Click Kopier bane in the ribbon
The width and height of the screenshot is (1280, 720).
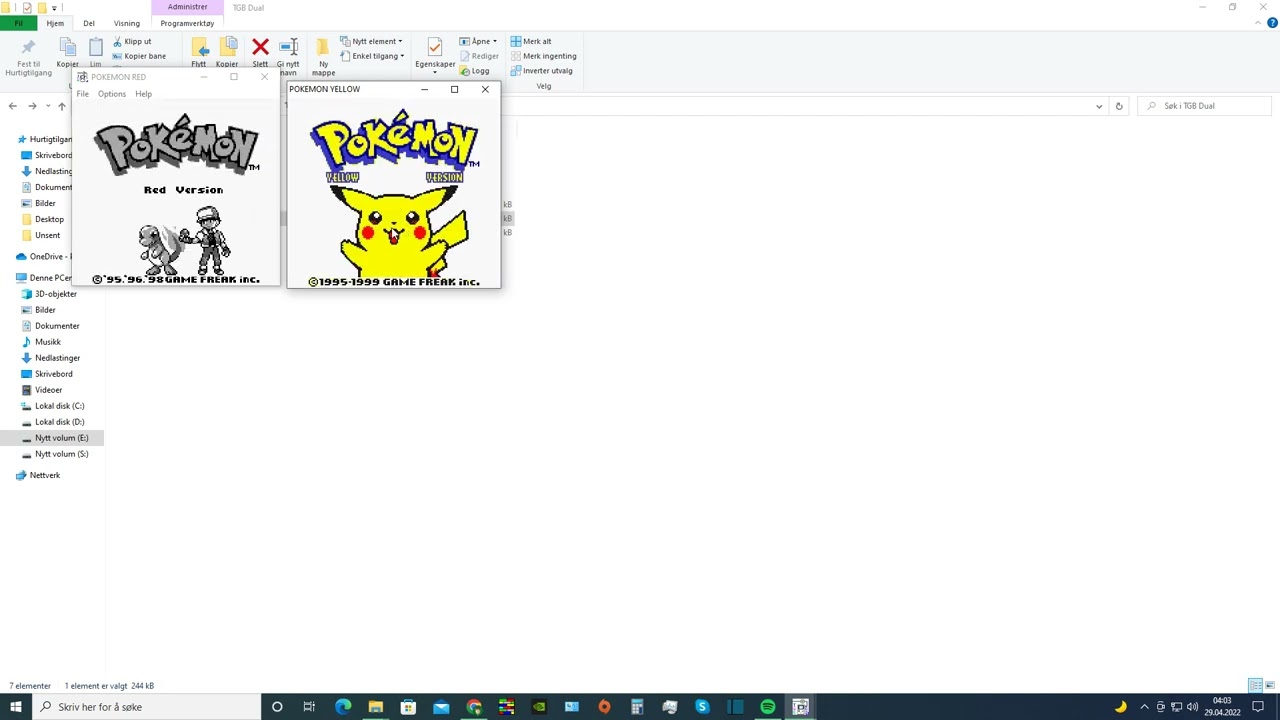coord(139,56)
